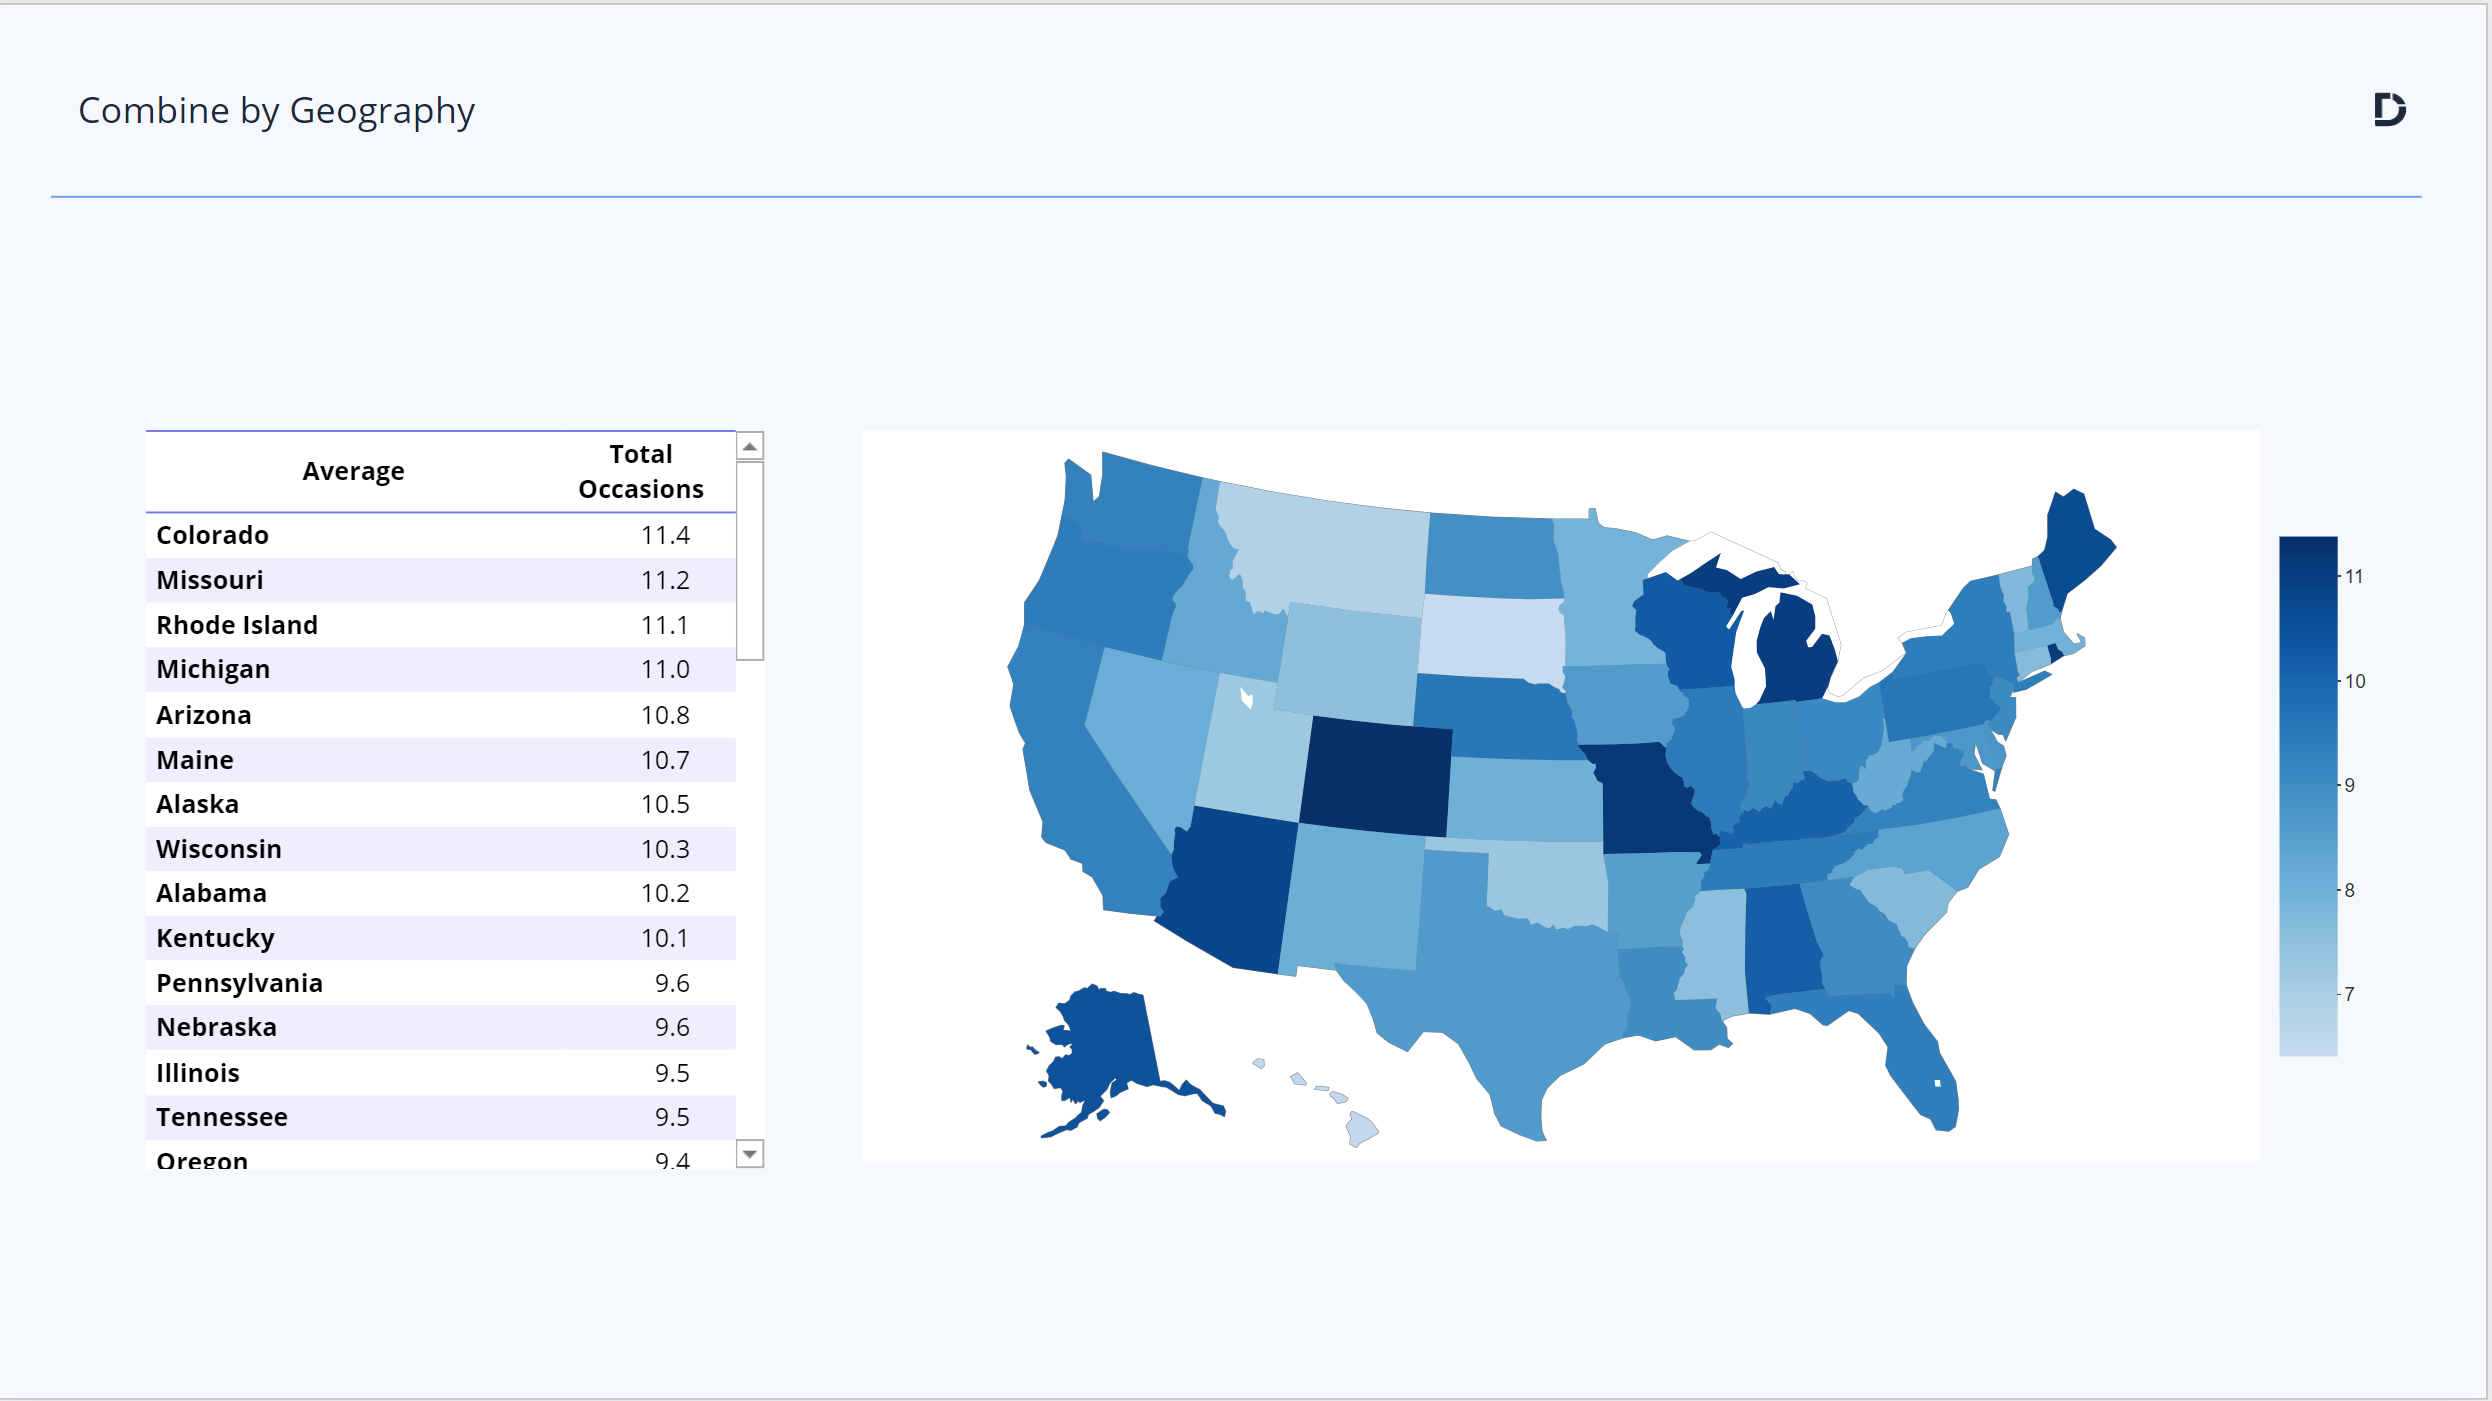This screenshot has width=2492, height=1401.
Task: Select the Tennessee row value 9.5
Action: pyautogui.click(x=672, y=1117)
